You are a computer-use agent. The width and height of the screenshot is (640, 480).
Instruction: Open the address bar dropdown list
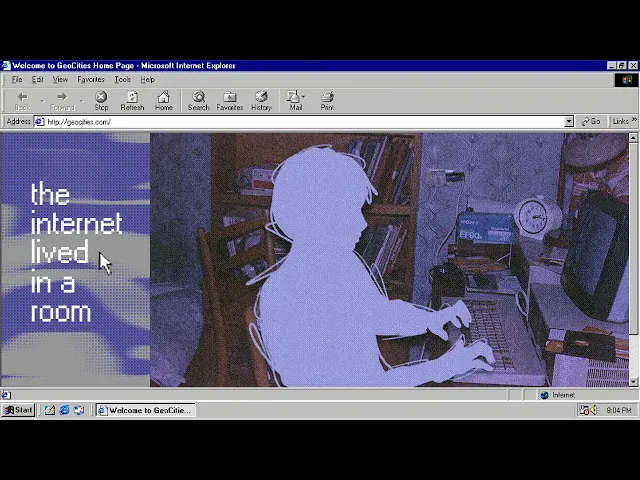[x=569, y=122]
